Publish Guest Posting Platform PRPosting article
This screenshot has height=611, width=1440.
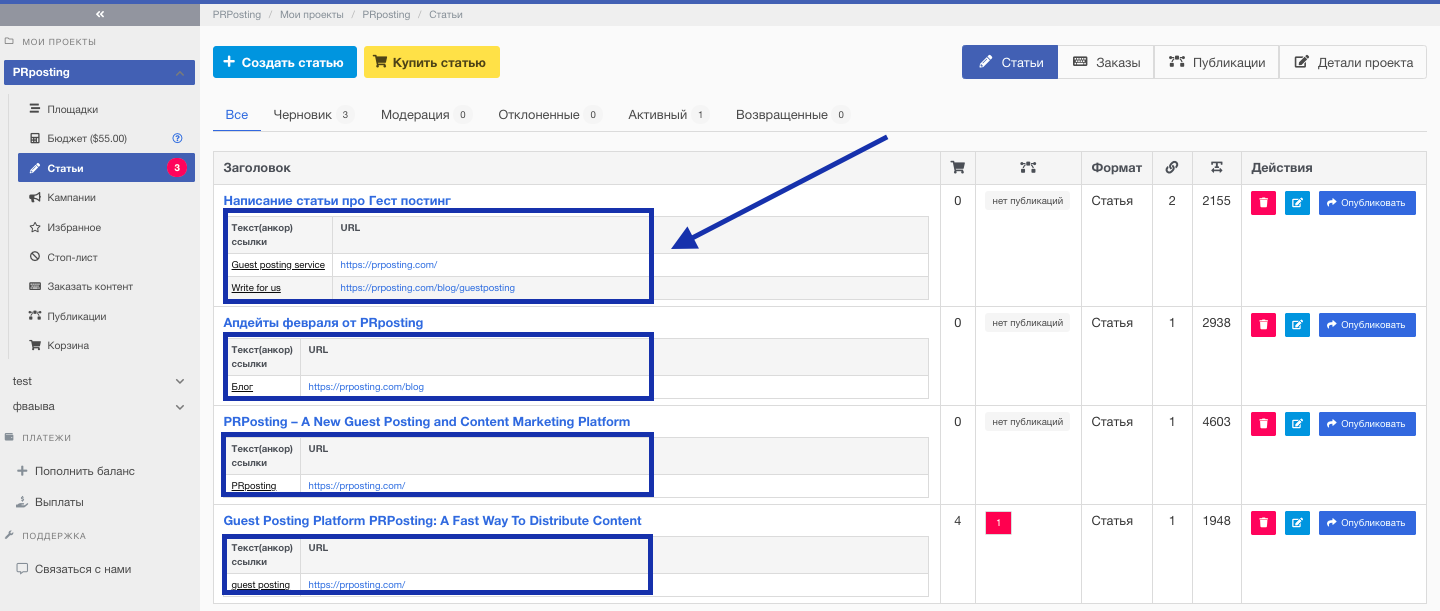pyautogui.click(x=1367, y=523)
